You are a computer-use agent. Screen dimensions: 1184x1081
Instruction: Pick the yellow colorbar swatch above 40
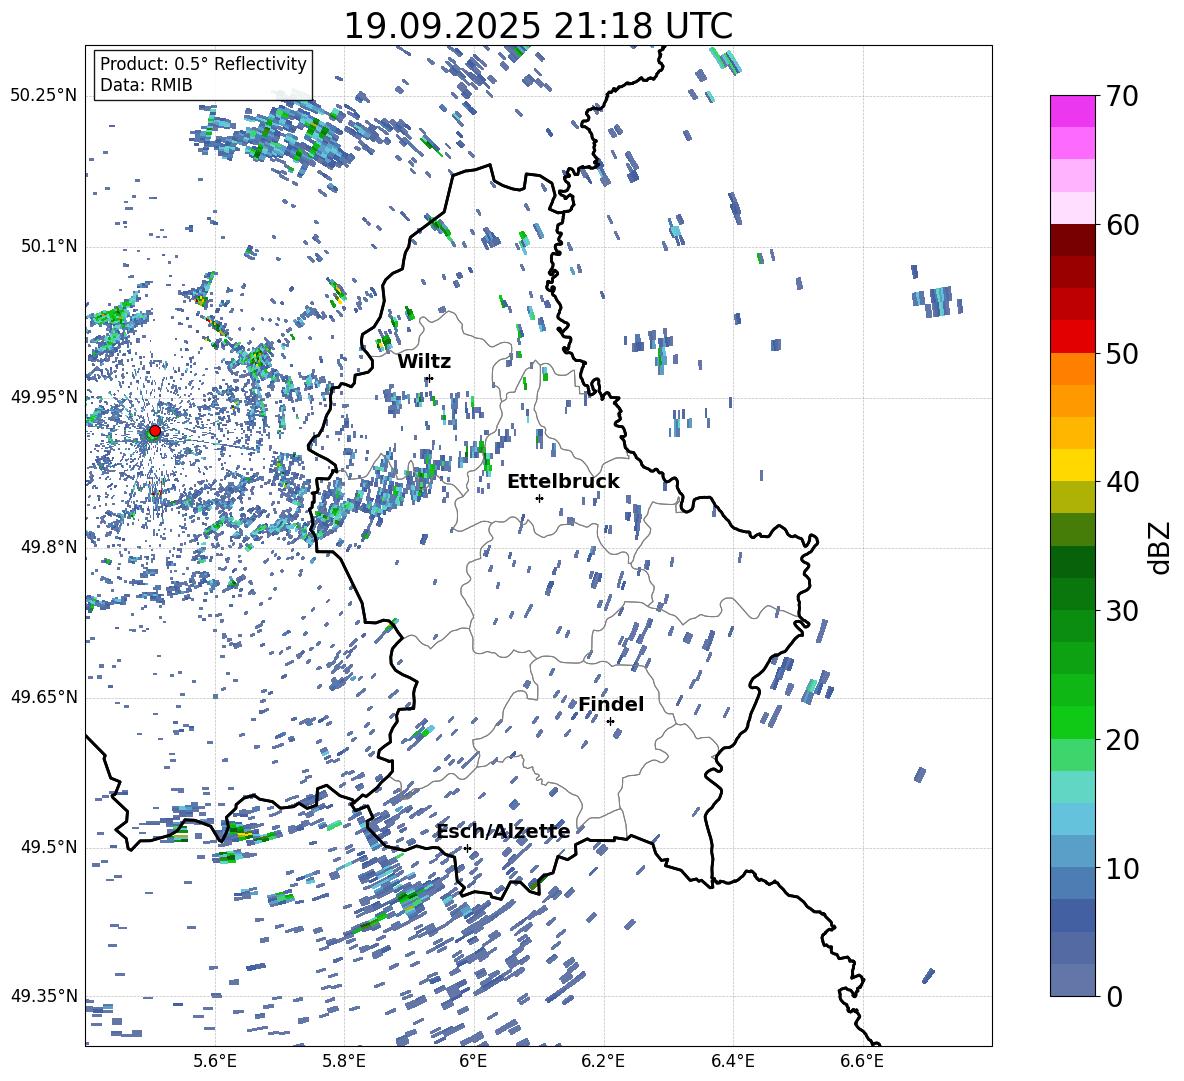coord(1073,465)
